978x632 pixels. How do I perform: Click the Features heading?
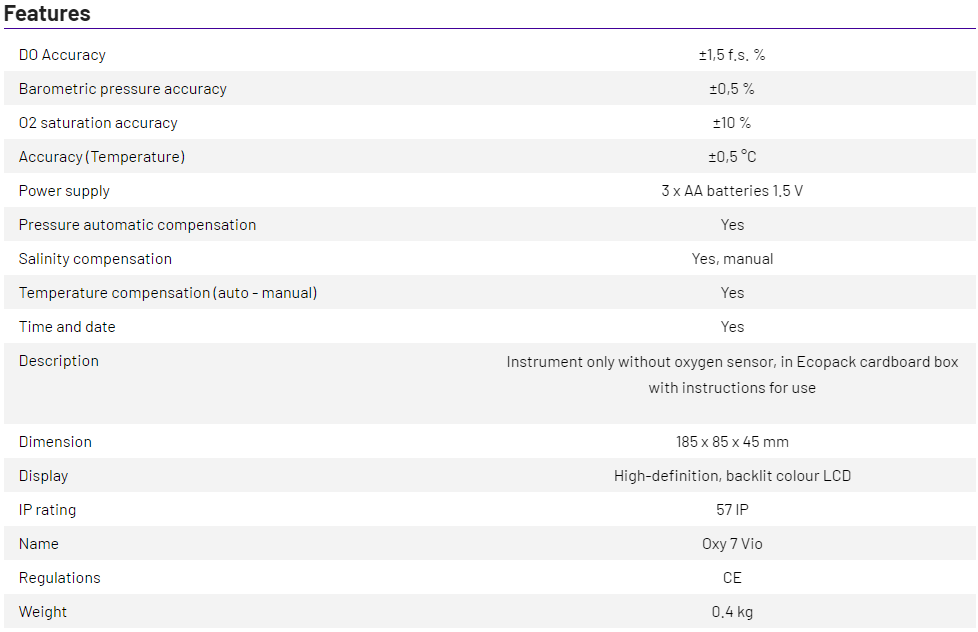(x=47, y=13)
